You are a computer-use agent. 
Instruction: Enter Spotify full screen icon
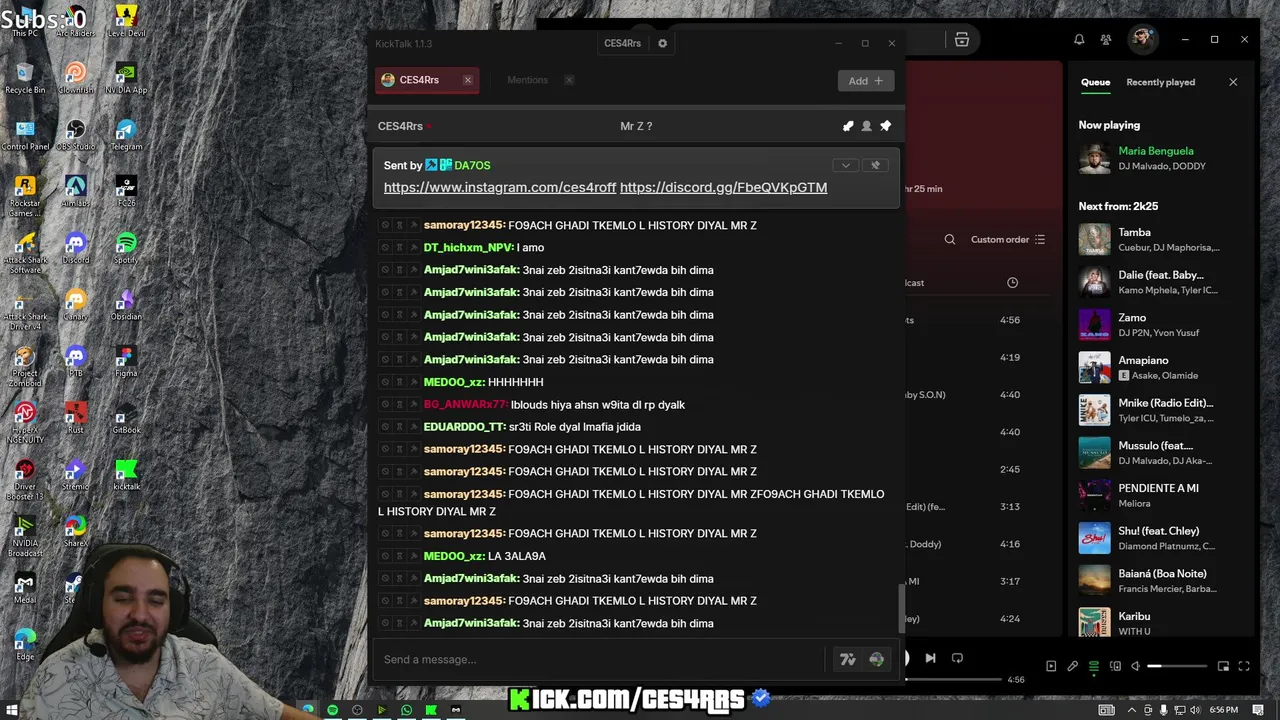(1244, 666)
